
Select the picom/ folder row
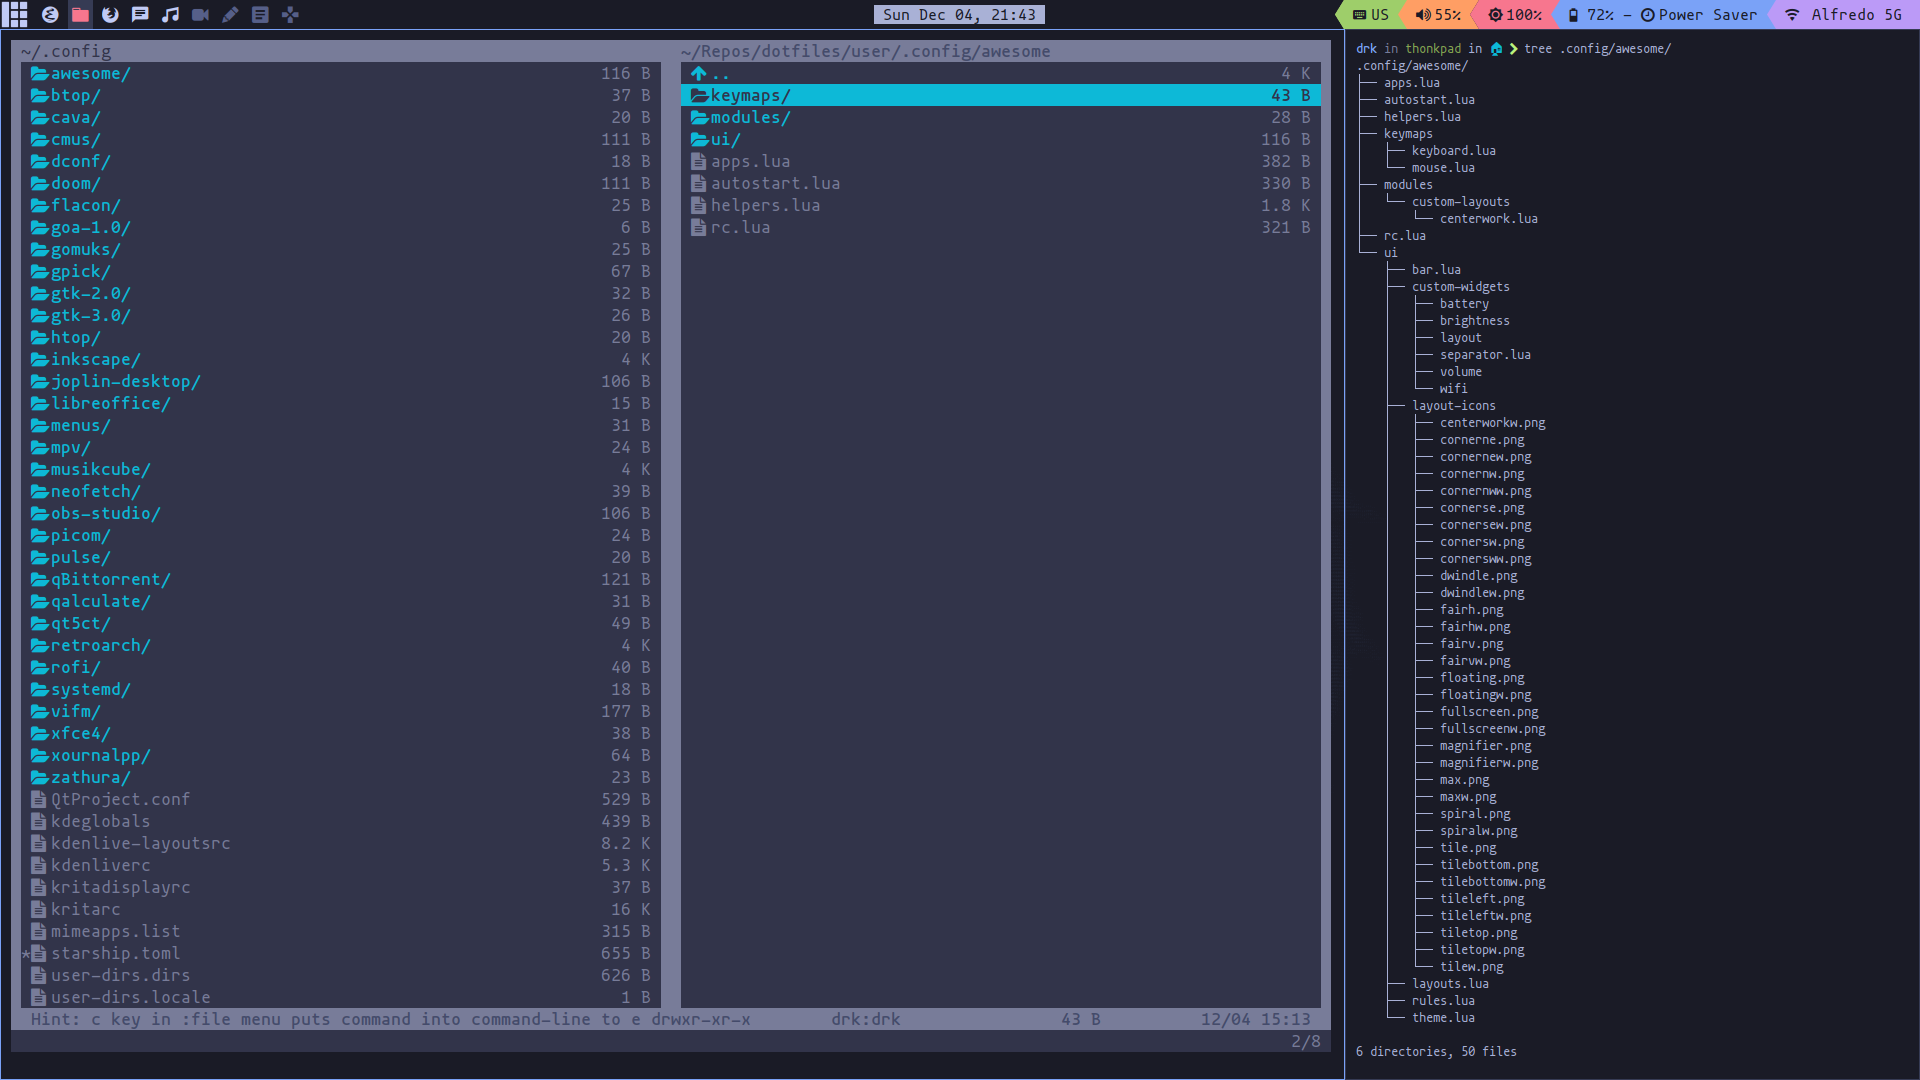point(341,535)
